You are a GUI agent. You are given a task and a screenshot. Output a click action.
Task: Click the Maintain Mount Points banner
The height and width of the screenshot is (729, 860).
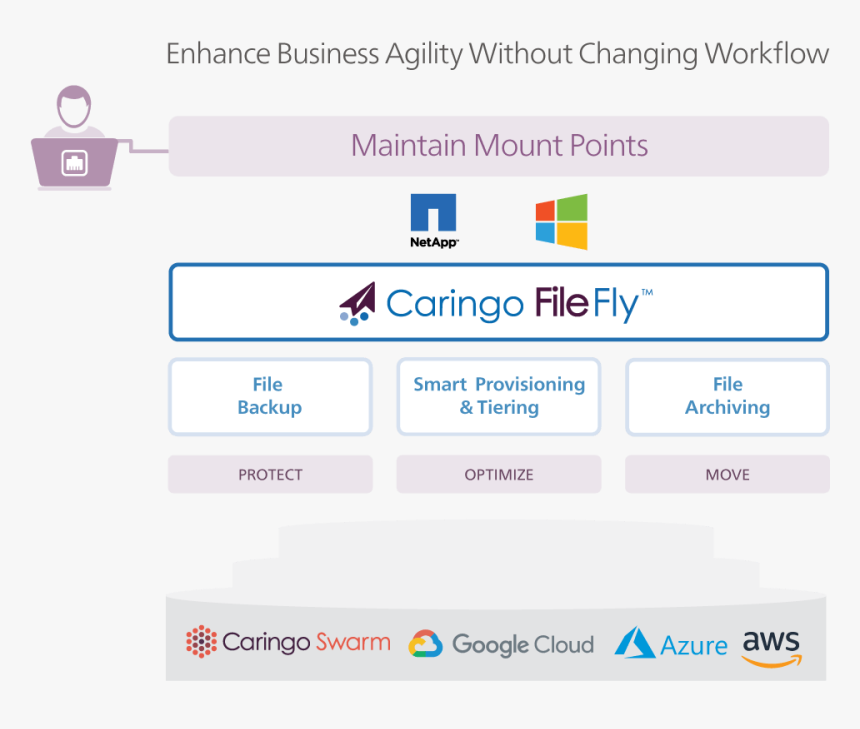499,146
